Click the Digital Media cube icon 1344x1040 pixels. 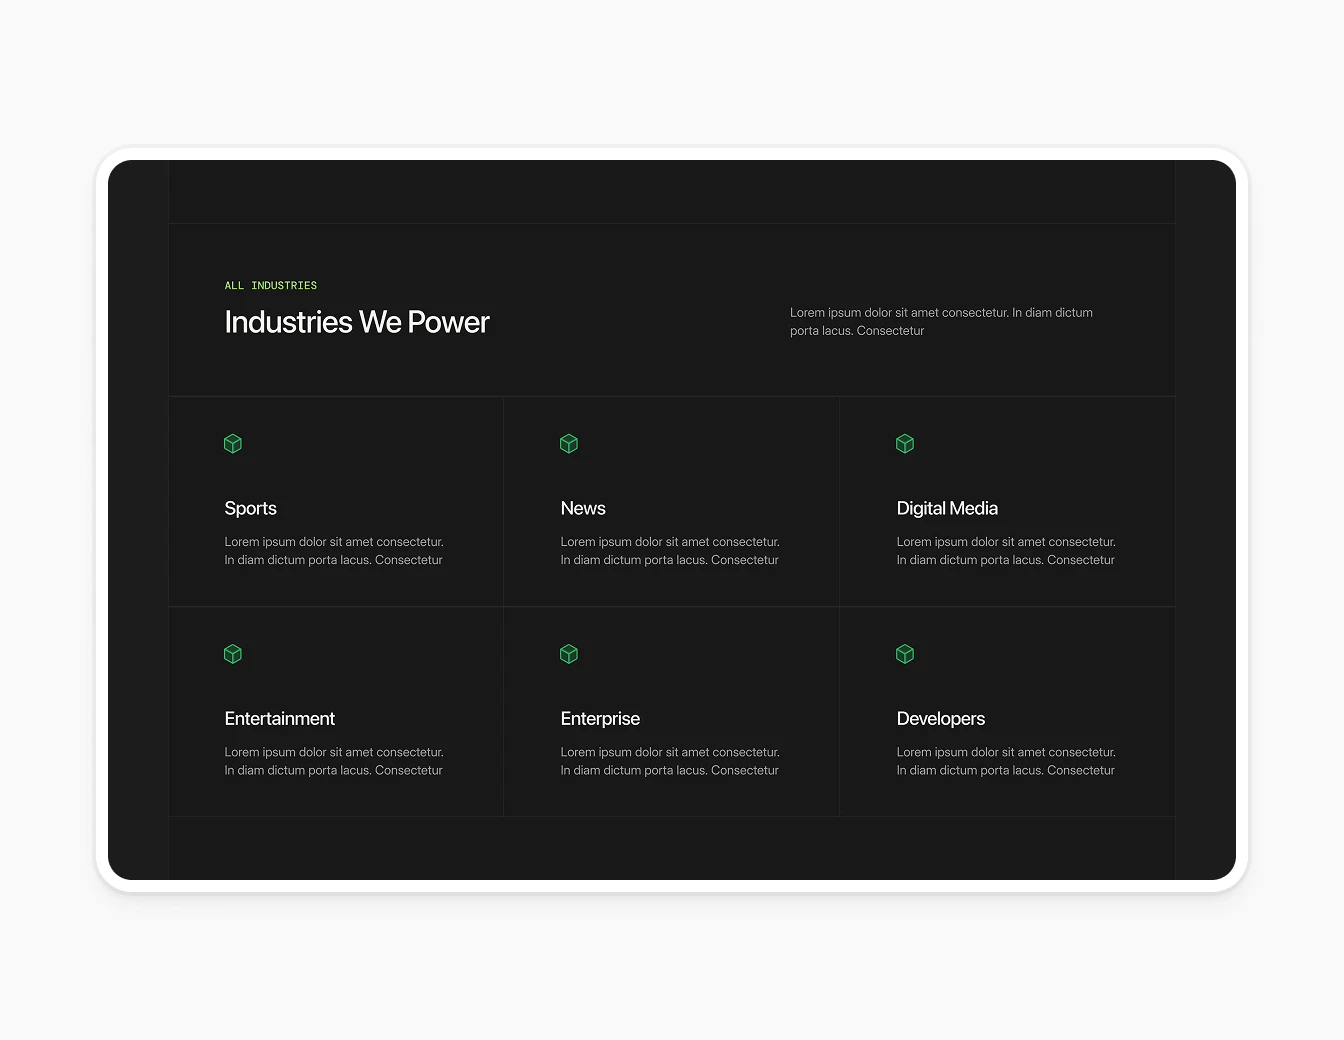tap(905, 444)
